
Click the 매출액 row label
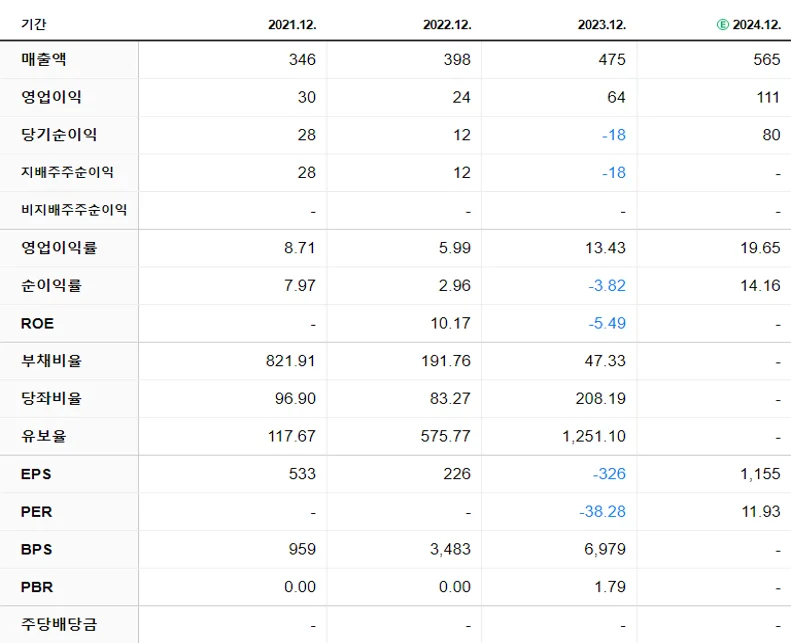(x=43, y=59)
